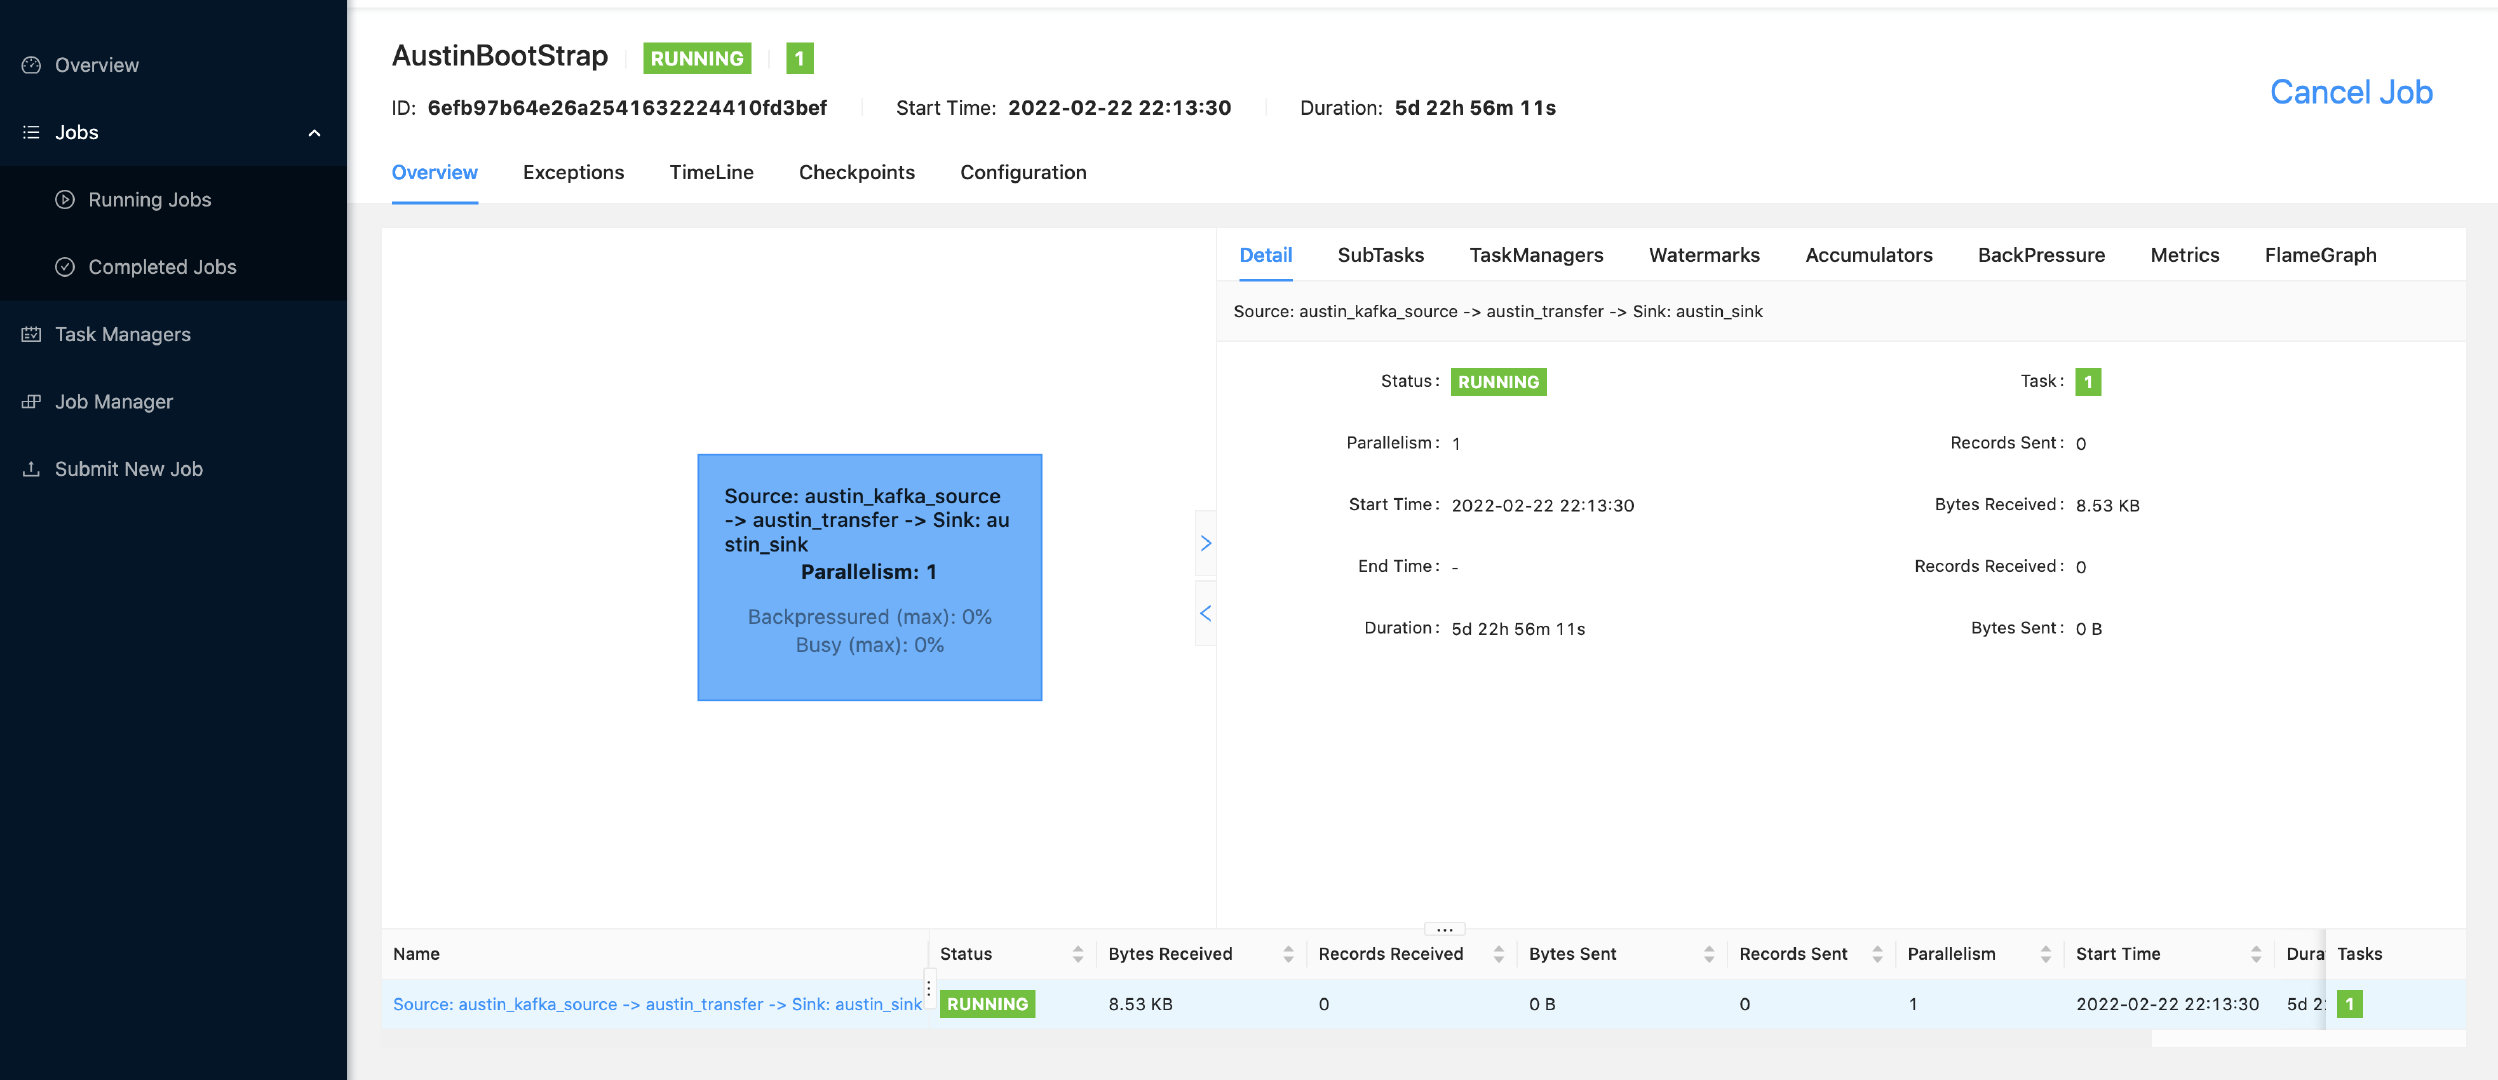Open the austin_kafka_source row name link

point(656,1004)
